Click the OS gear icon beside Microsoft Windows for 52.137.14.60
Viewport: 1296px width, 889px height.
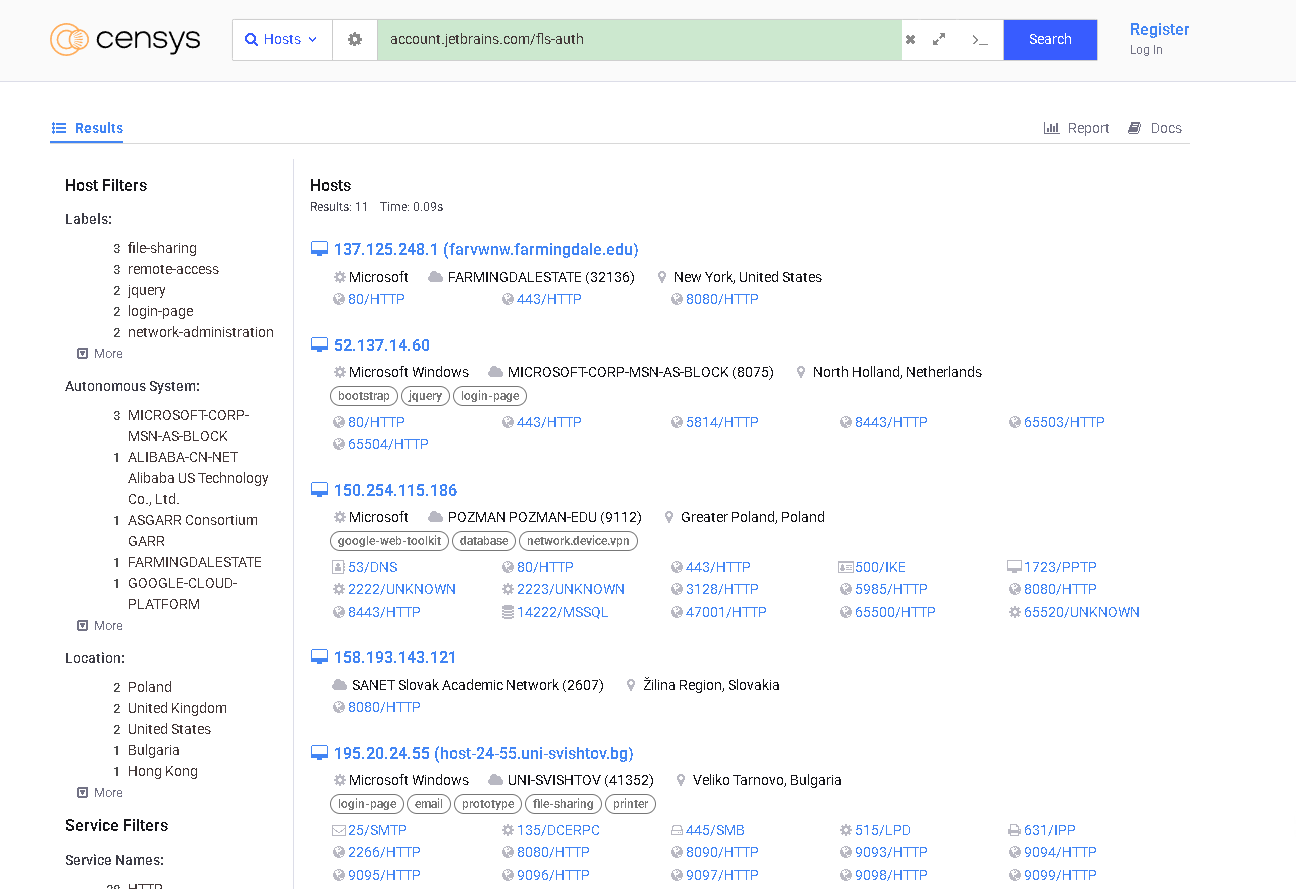[339, 372]
